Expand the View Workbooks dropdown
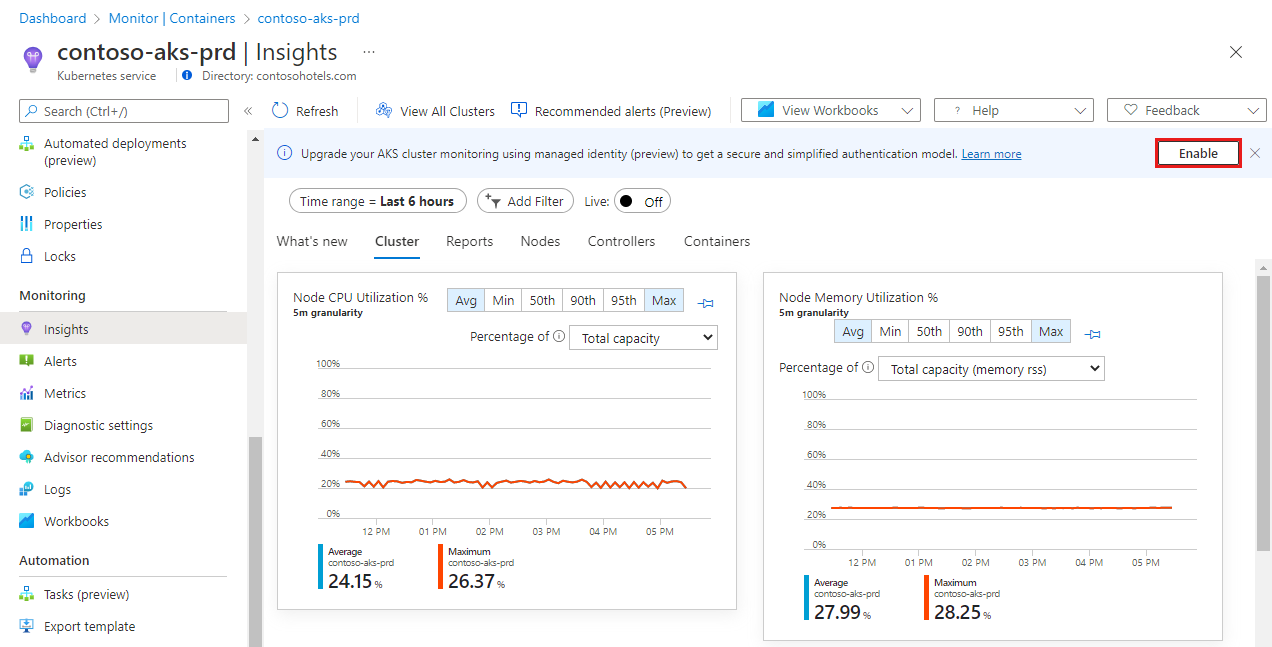Screen dimensions: 1272x647 pos(830,110)
